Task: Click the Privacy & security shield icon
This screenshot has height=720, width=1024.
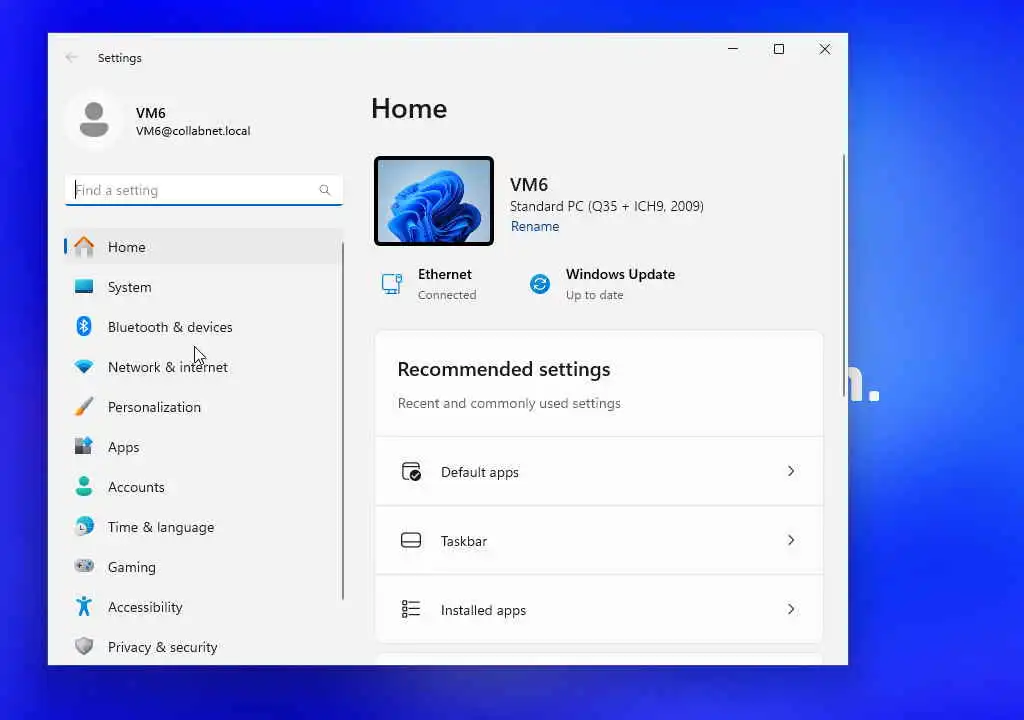Action: click(x=84, y=646)
